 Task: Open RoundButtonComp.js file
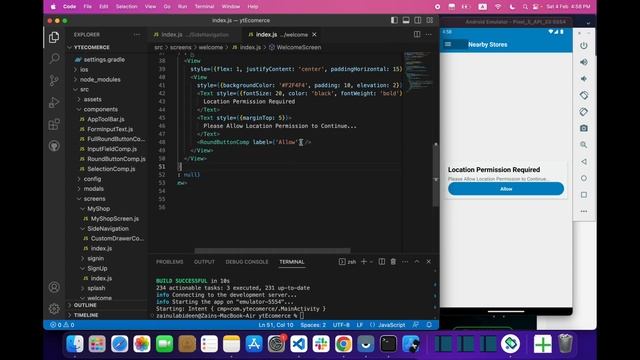(x=116, y=159)
